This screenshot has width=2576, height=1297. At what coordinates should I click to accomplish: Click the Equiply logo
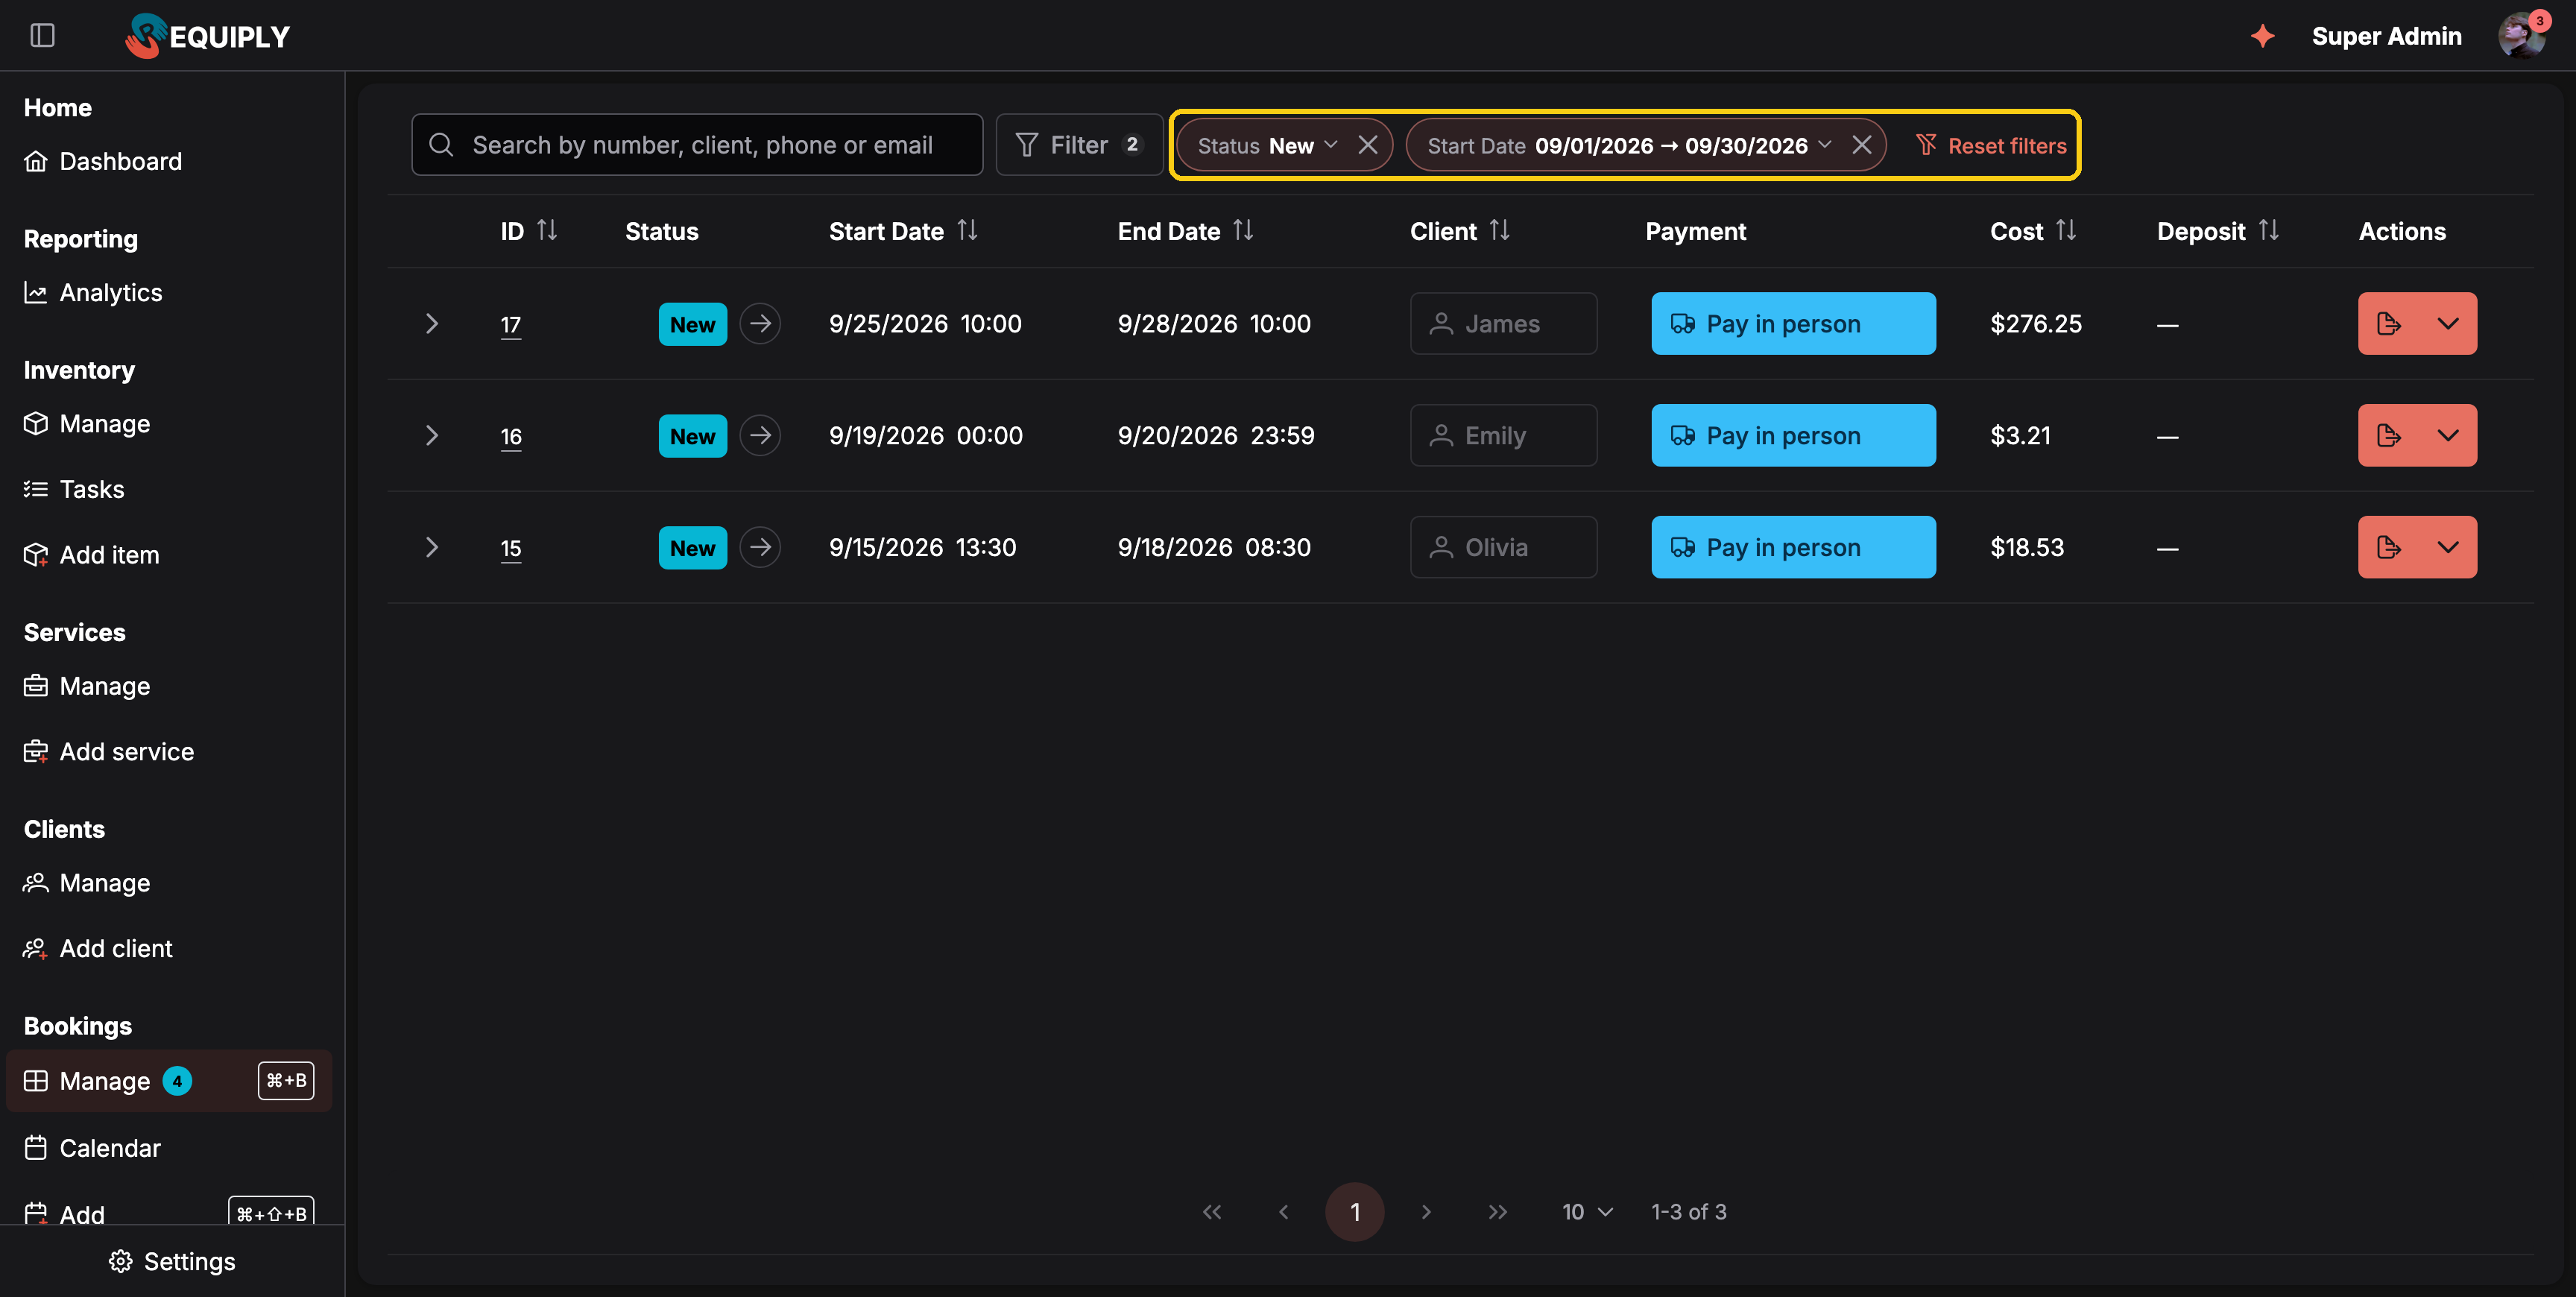(207, 36)
